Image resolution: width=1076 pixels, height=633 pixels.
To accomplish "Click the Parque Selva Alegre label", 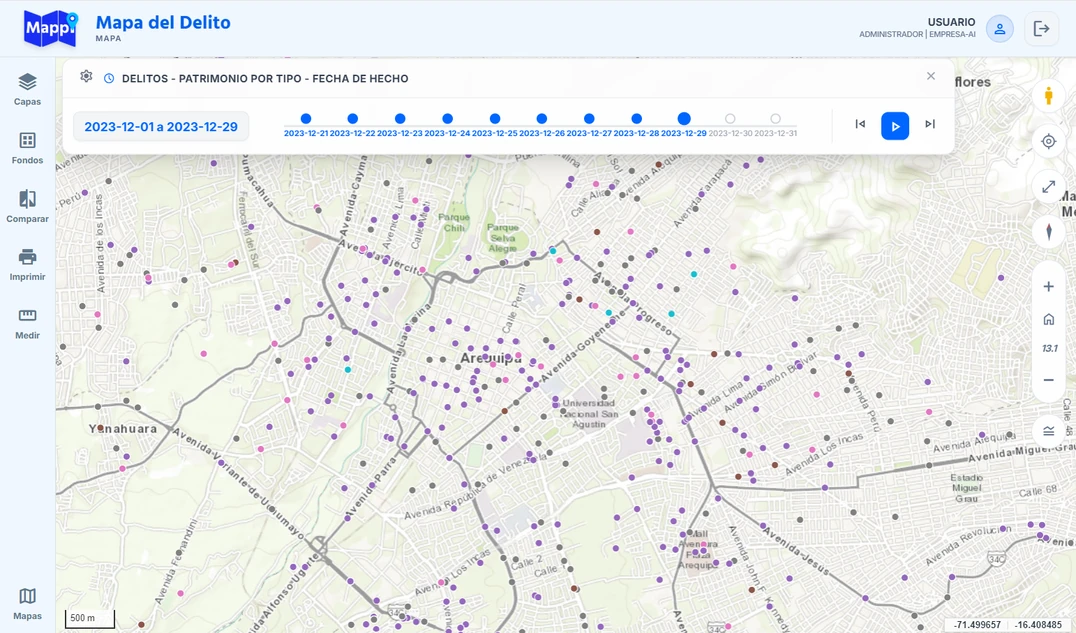I will click(x=502, y=238).
